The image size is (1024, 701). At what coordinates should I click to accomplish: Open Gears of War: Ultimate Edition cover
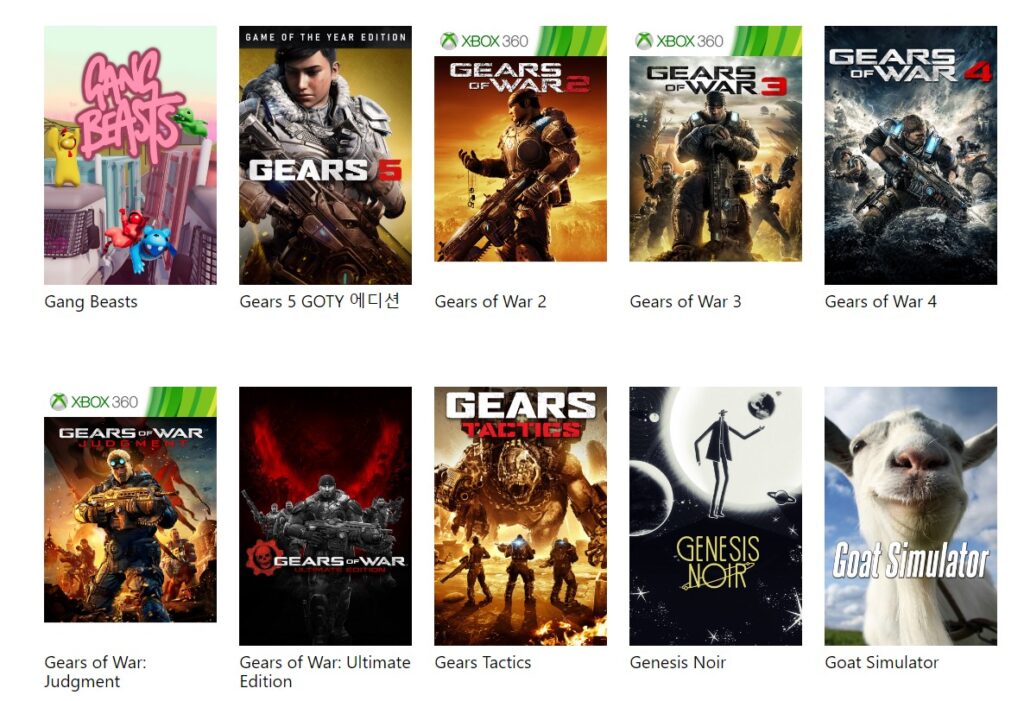[325, 516]
